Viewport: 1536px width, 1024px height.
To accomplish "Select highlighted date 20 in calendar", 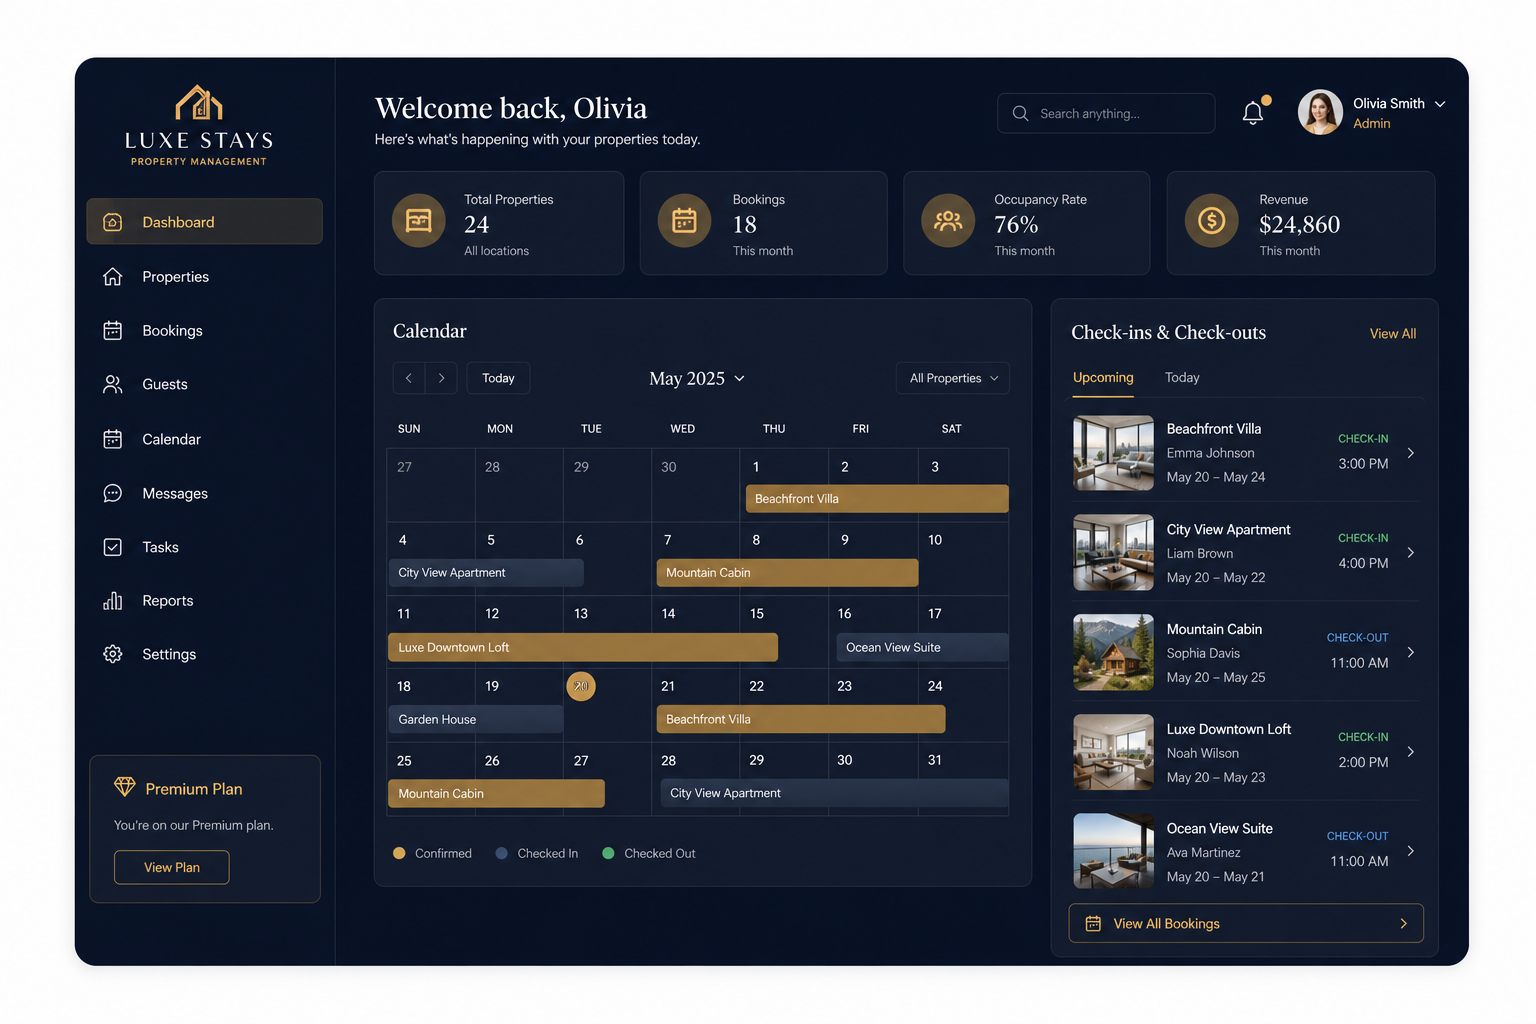I will [581, 686].
